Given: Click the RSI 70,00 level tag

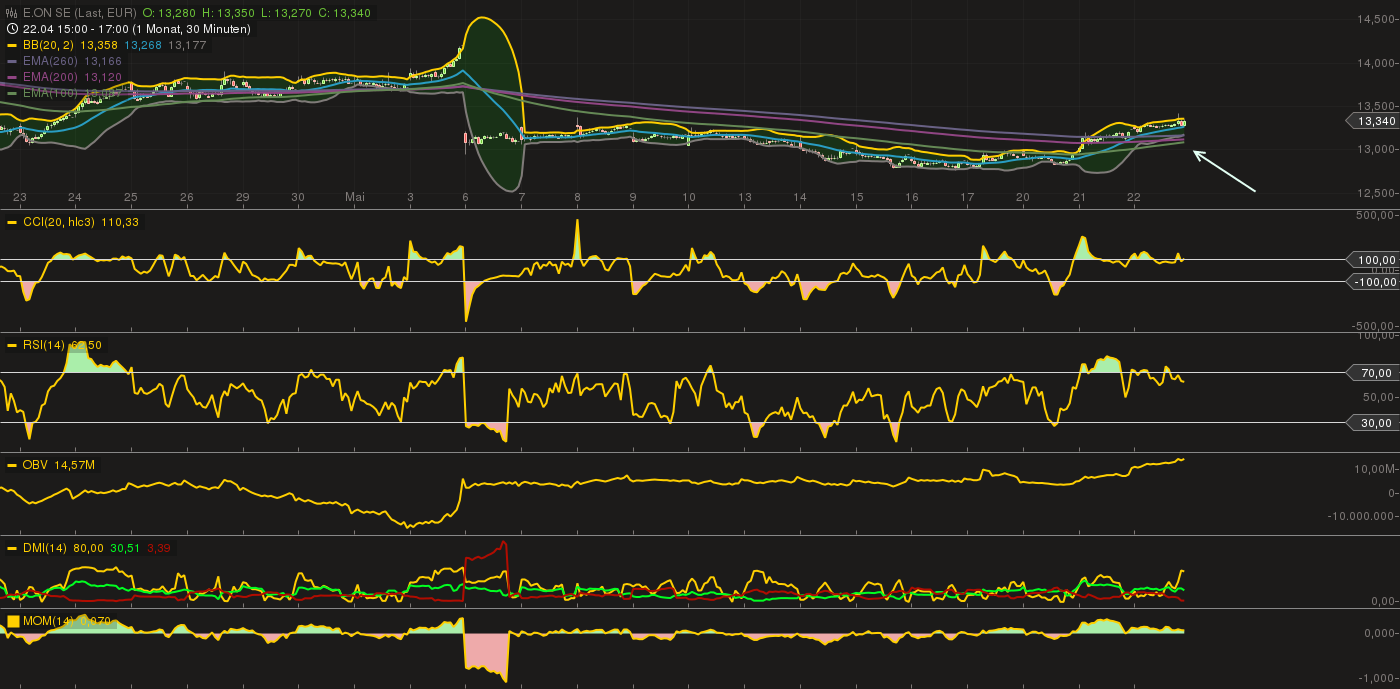Looking at the screenshot, I should coord(1375,373).
